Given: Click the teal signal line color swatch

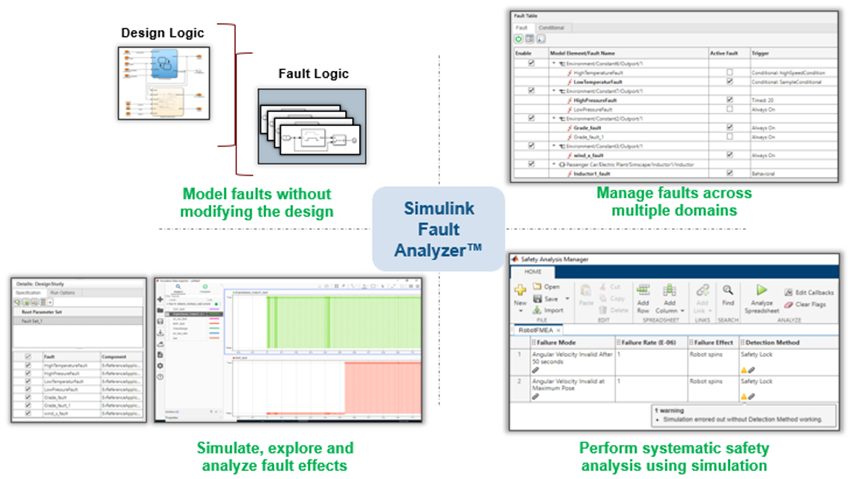Looking at the screenshot, I should [215, 328].
